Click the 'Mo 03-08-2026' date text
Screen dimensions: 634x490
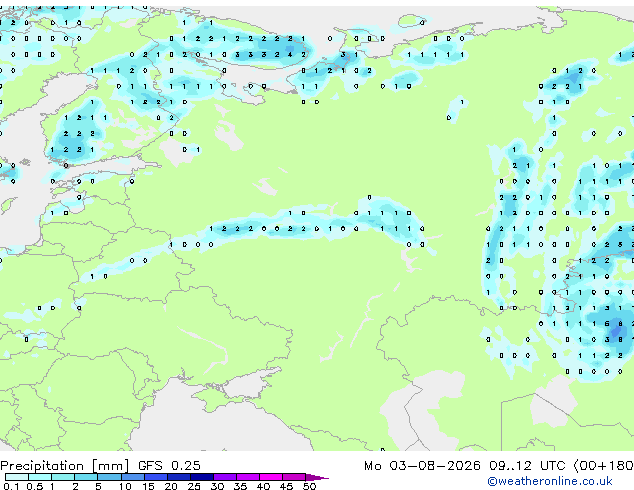(422, 465)
